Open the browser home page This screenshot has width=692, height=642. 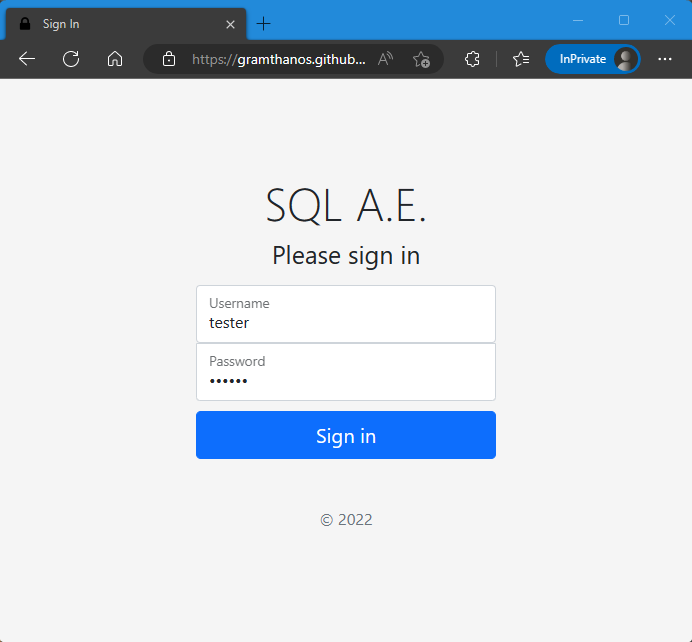(115, 59)
